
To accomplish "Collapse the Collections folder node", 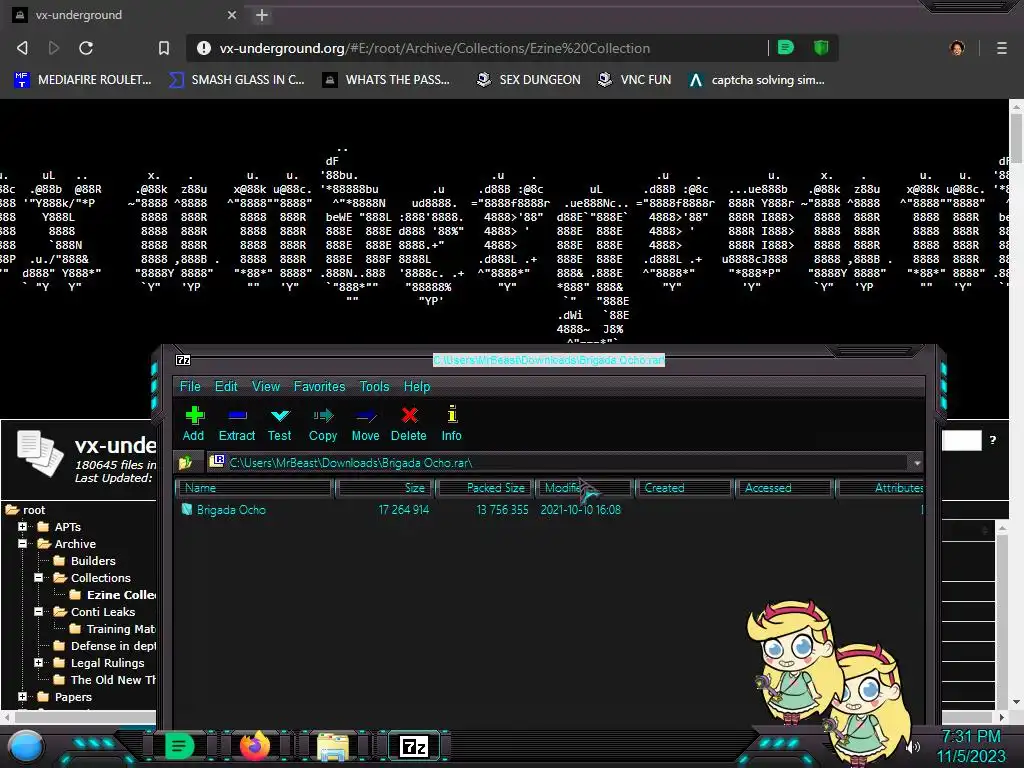I will click(39, 577).
